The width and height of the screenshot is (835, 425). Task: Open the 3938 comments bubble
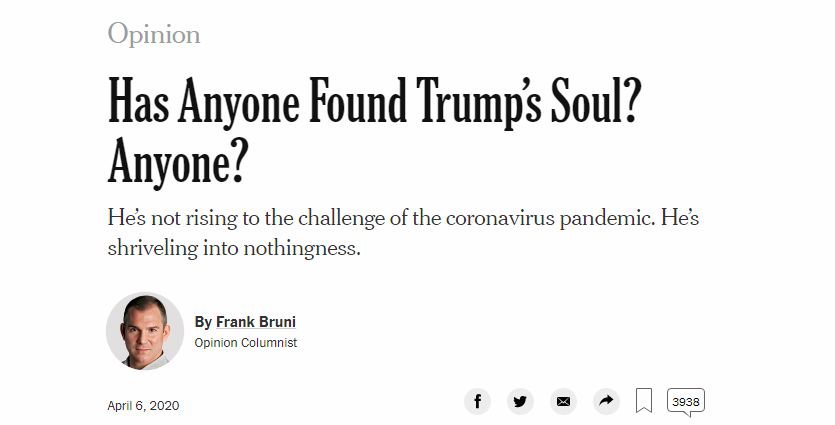(x=686, y=402)
